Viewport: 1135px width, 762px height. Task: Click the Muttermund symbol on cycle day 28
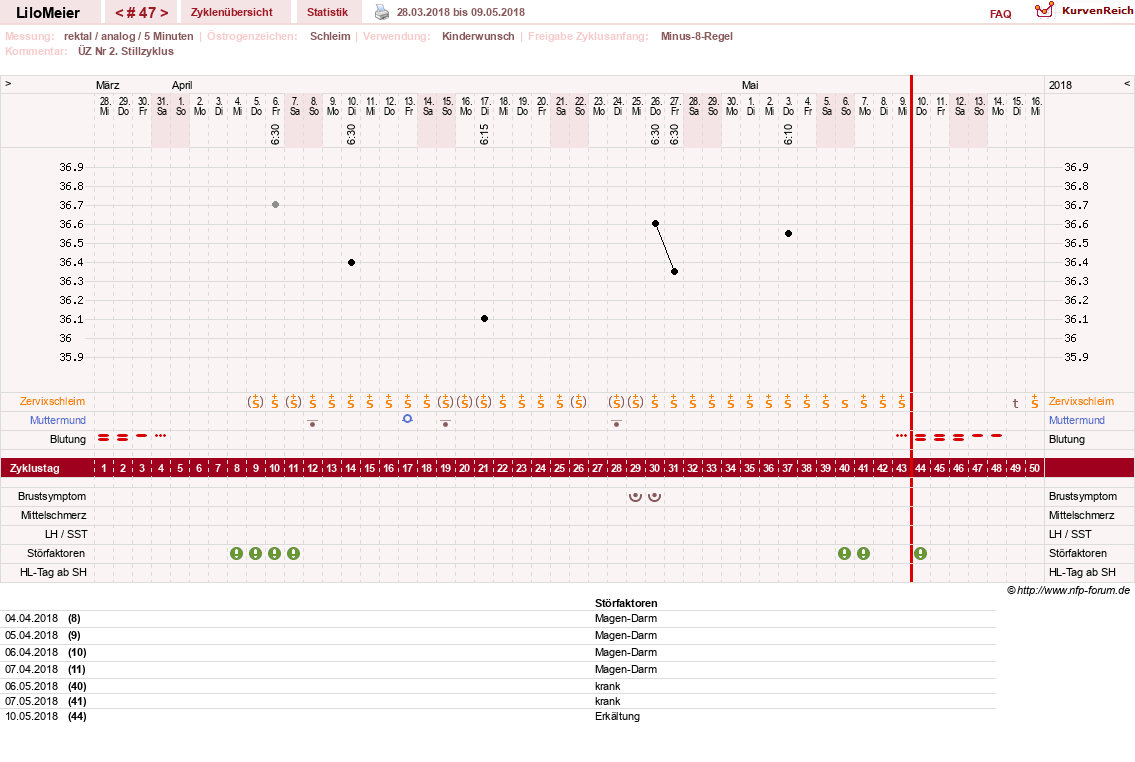(616, 423)
